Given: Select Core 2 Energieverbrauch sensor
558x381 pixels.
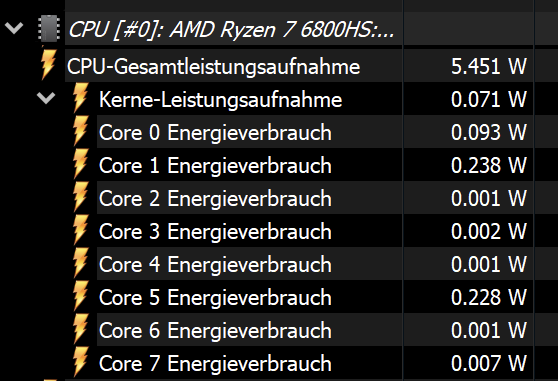Looking at the screenshot, I should point(215,199).
